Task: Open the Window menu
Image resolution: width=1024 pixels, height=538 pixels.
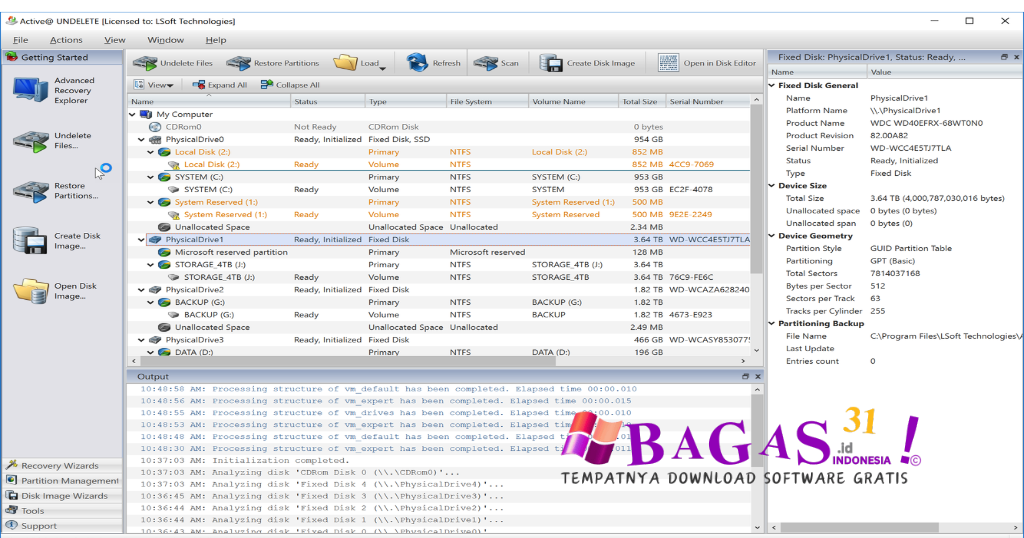Action: pos(165,40)
